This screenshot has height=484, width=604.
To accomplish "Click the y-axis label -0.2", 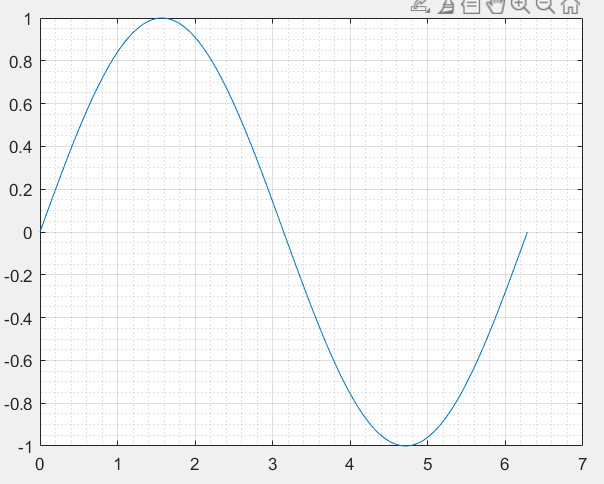I will [18, 276].
